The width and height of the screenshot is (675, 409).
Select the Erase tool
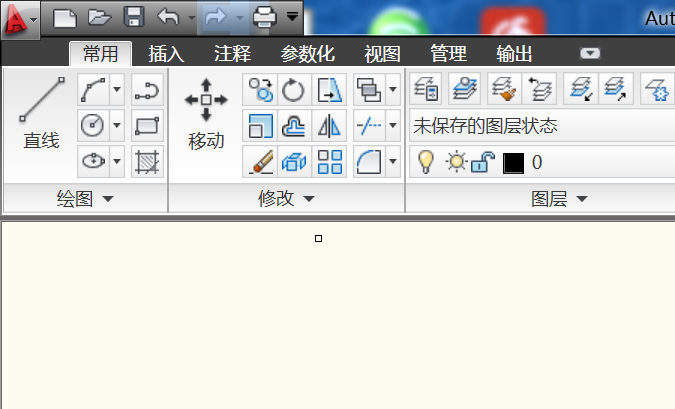[x=260, y=161]
